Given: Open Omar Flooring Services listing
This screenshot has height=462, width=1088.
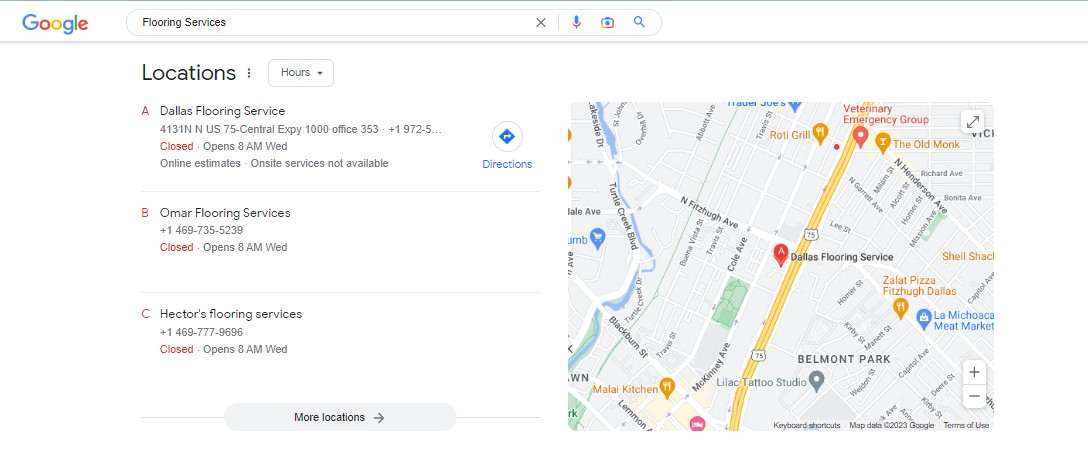Looking at the screenshot, I should (225, 213).
